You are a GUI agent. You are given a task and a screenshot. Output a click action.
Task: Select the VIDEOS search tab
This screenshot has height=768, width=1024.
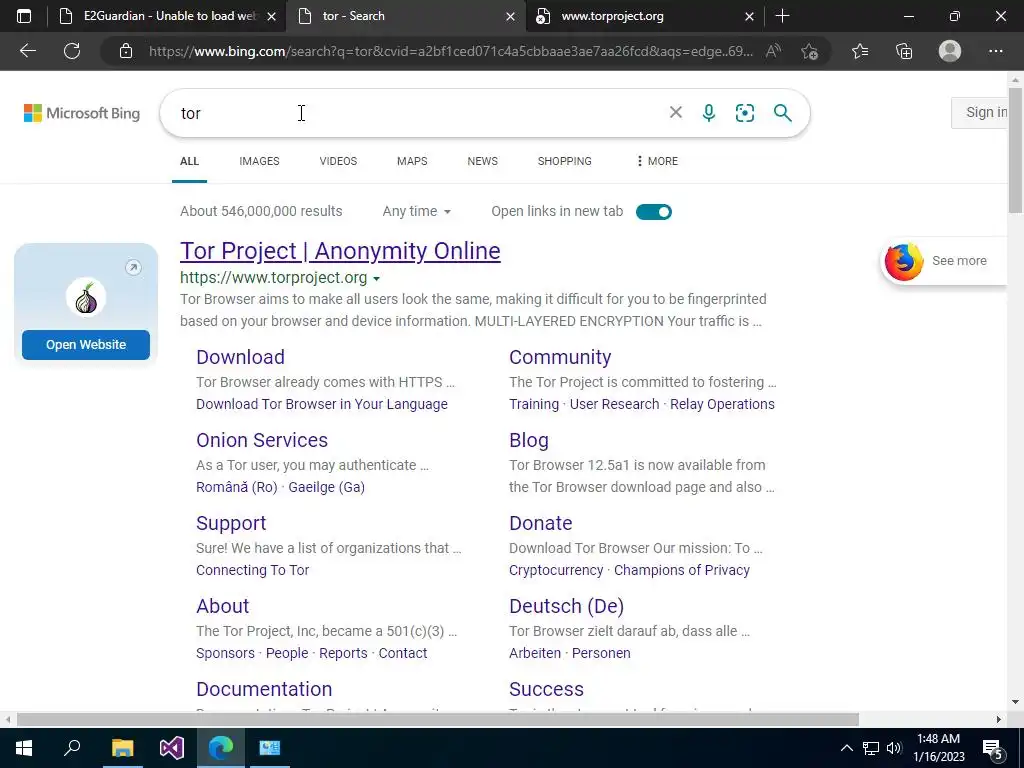(x=338, y=161)
